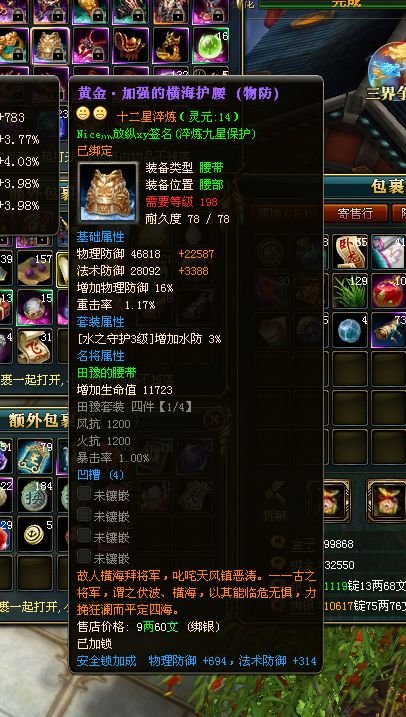Viewport: 406px width, 717px height.
Task: Click the enlarged belt thumbnail in tooltip
Action: click(x=108, y=193)
